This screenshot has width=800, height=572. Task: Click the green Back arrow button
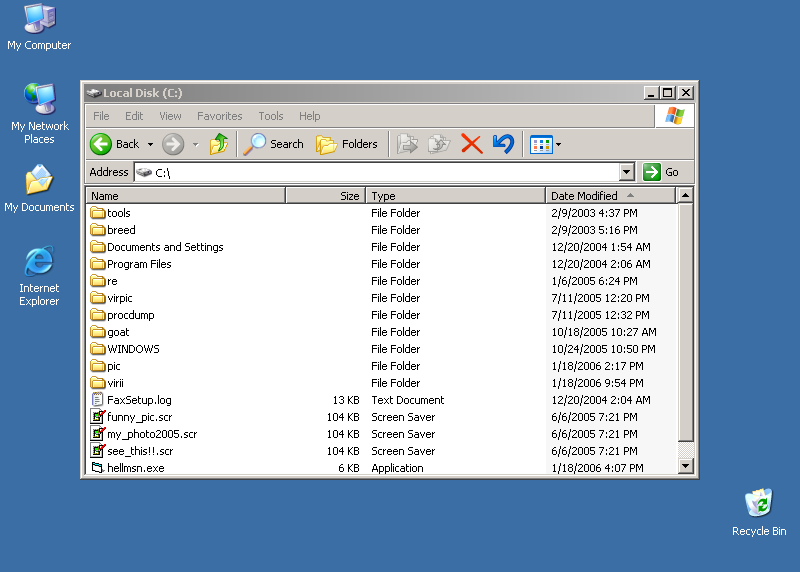click(101, 144)
